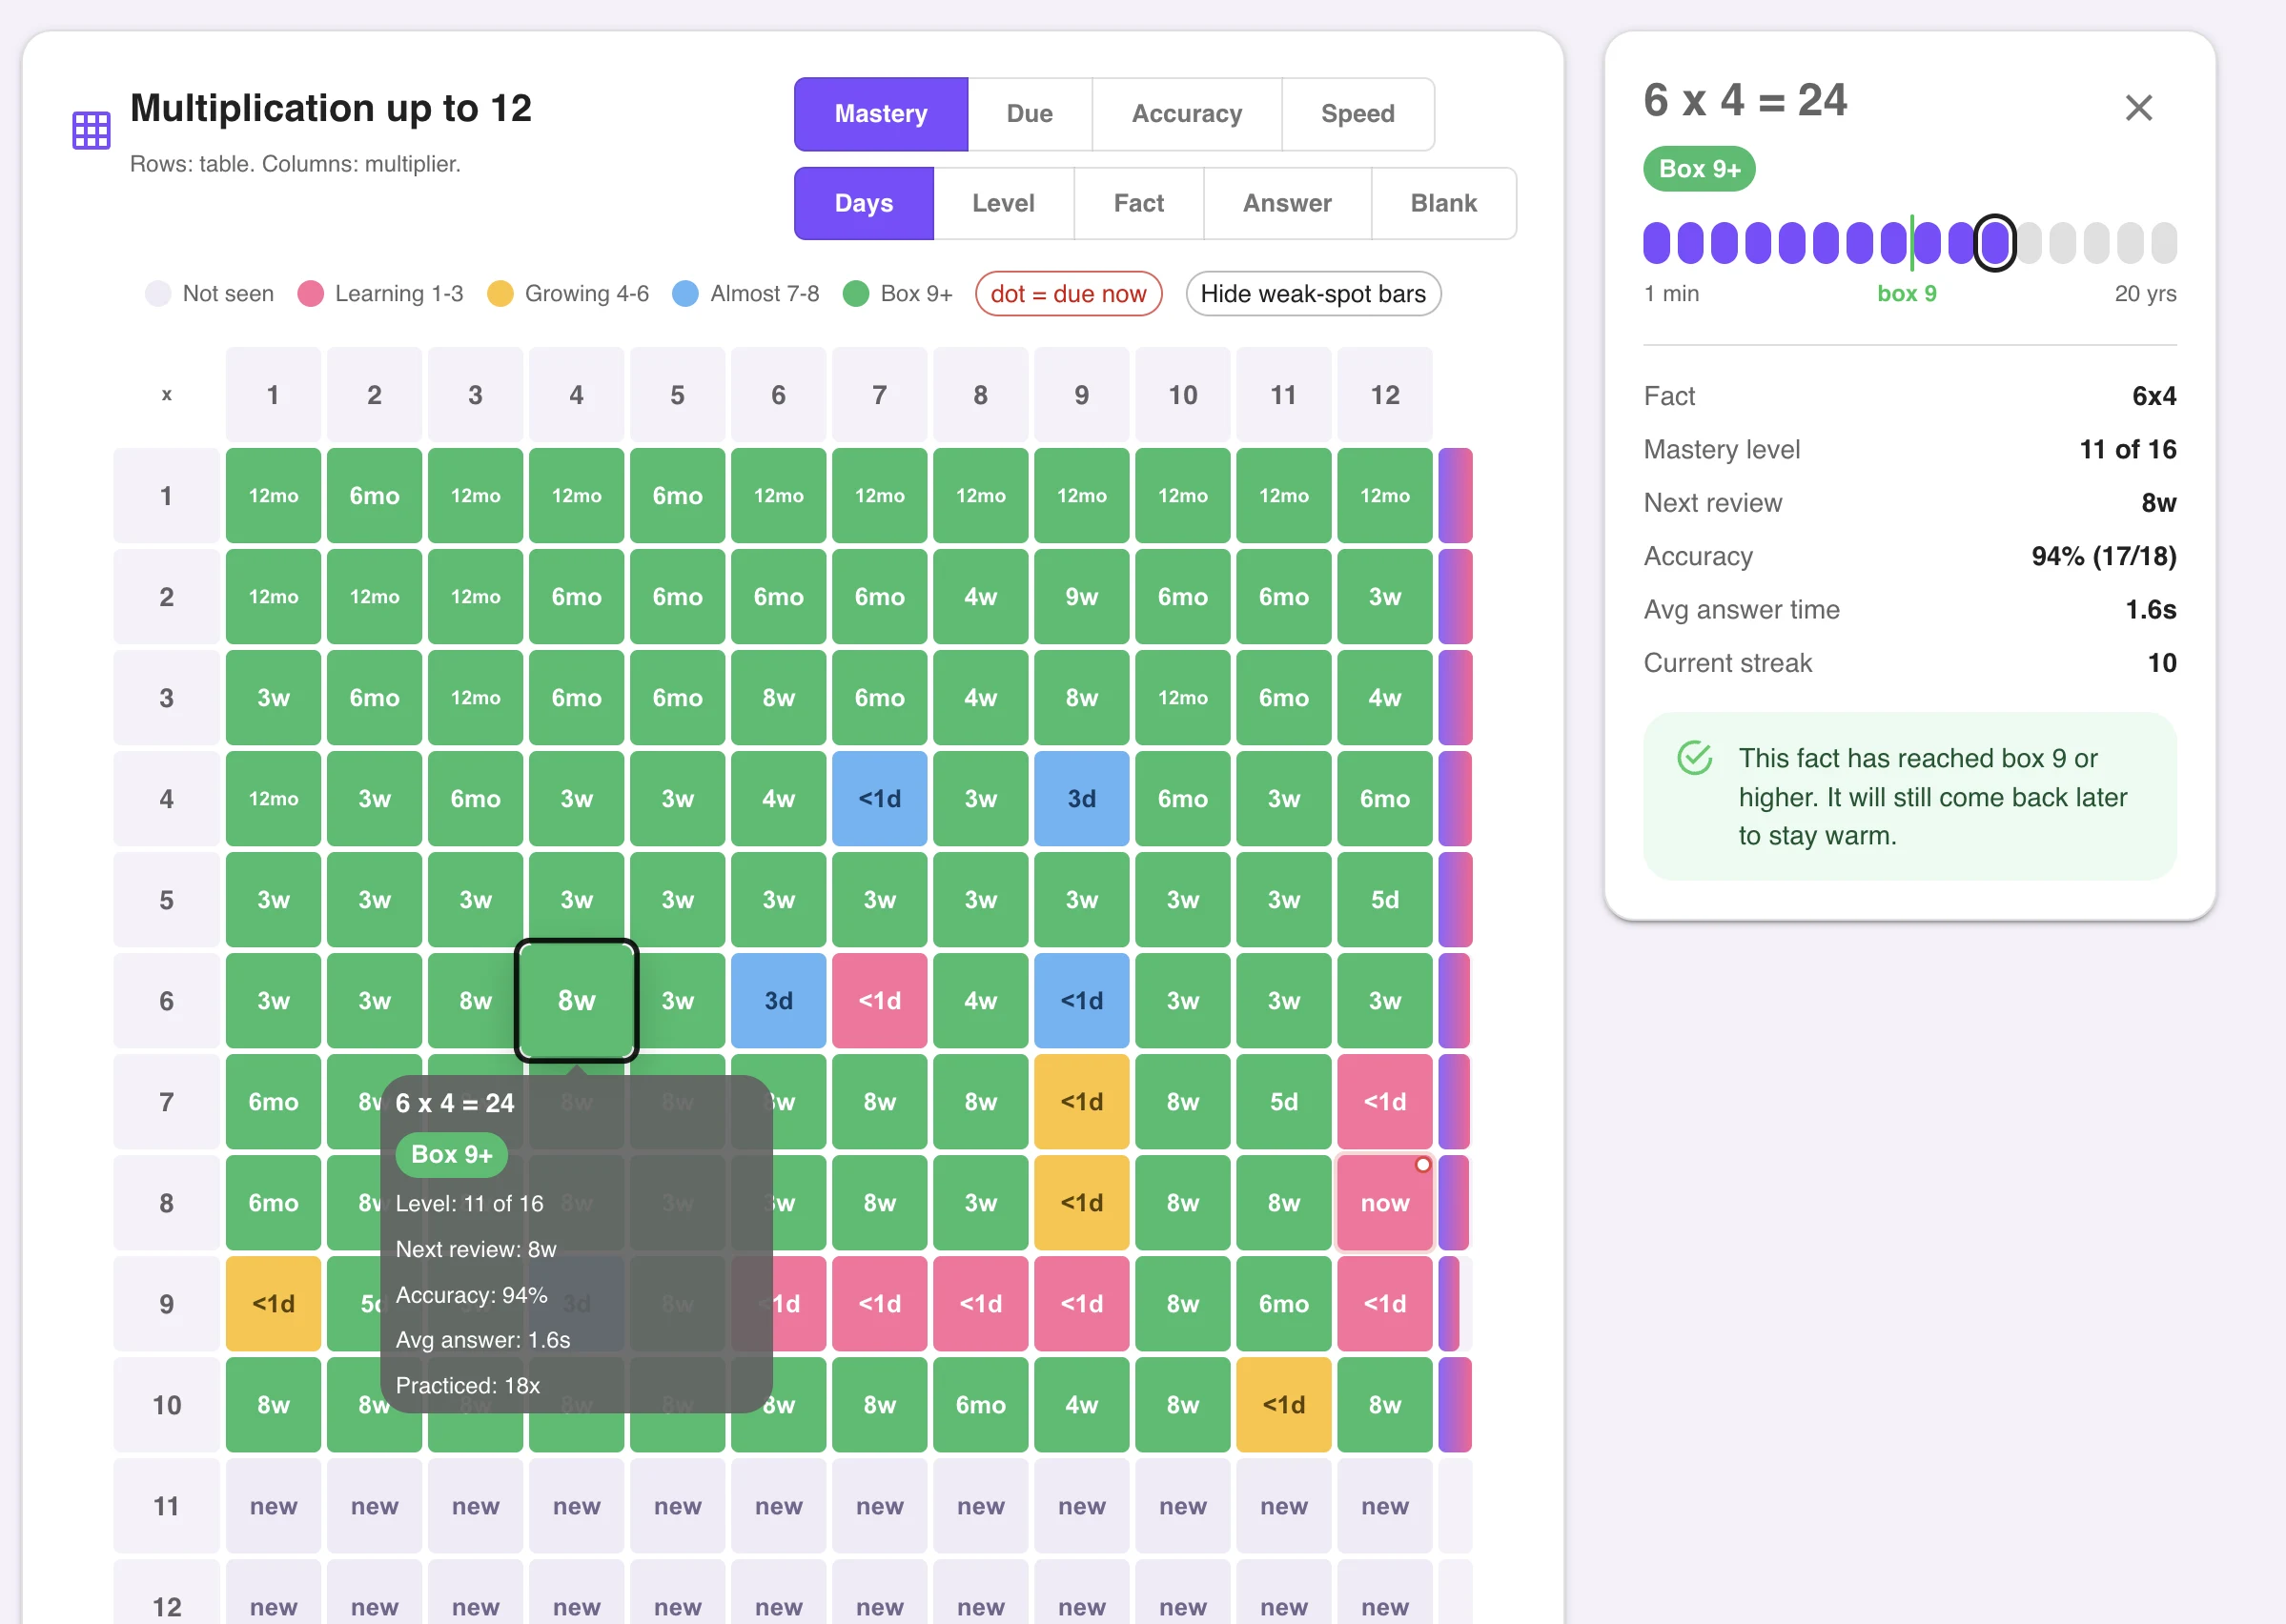Select the 9x1 yellow cell showing <1d
Screen dimensions: 2286x1624
pyautogui.click(x=273, y=1304)
